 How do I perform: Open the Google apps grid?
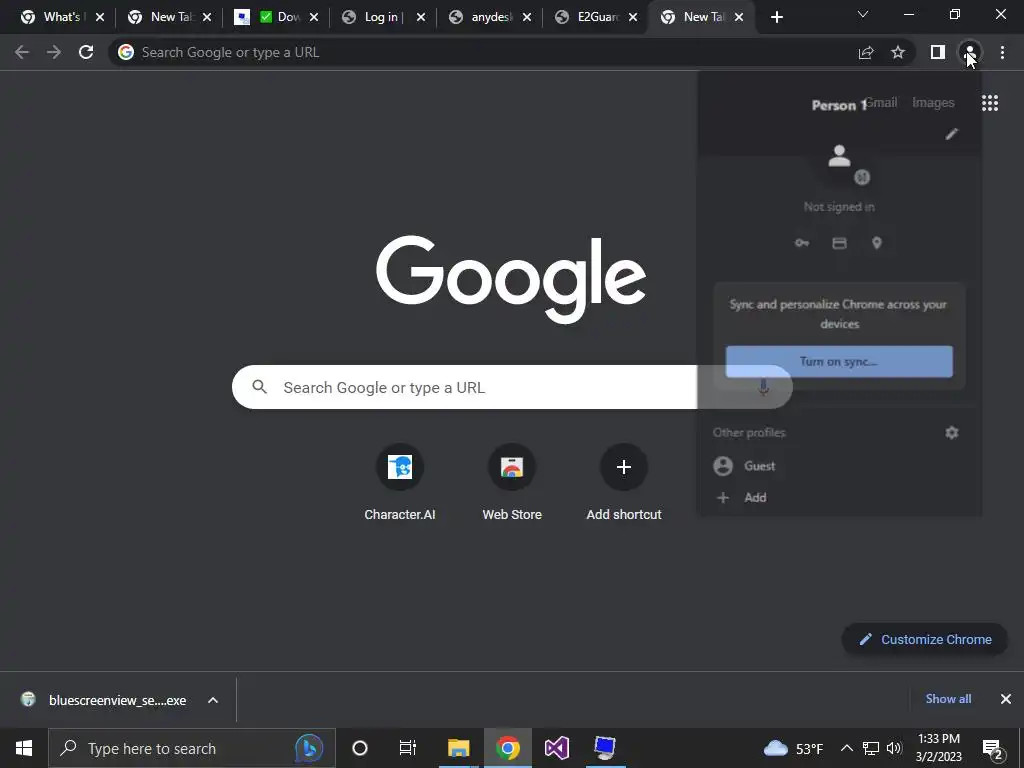click(x=990, y=103)
